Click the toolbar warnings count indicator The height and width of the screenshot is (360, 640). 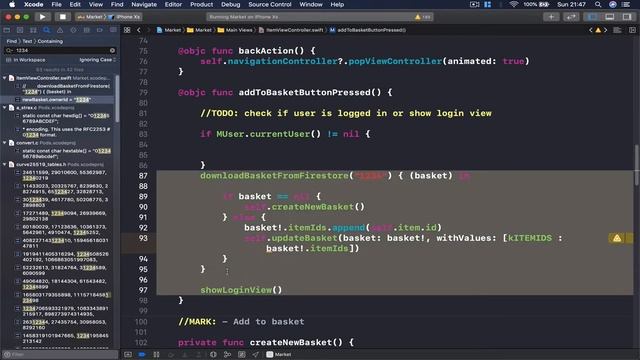pos(423,17)
